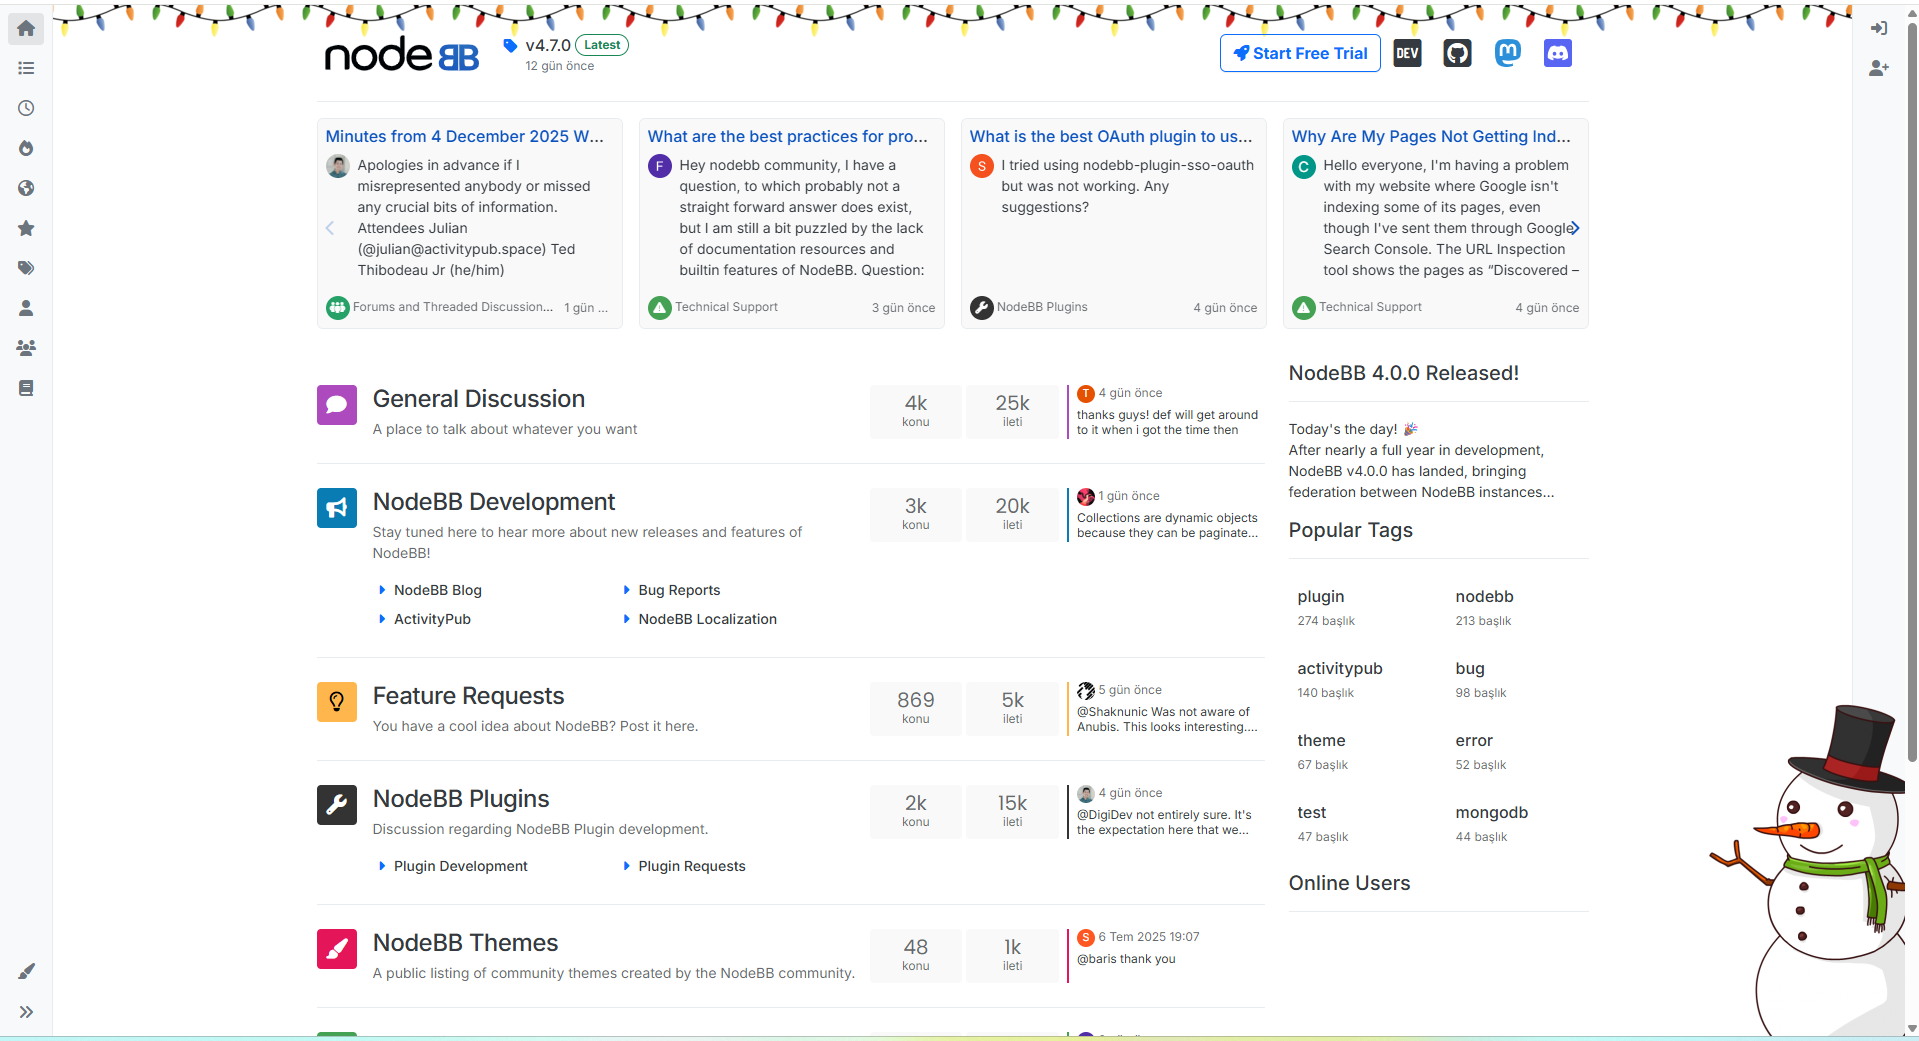Open the Mastodon icon link
Image resolution: width=1919 pixels, height=1041 pixels.
(1507, 53)
